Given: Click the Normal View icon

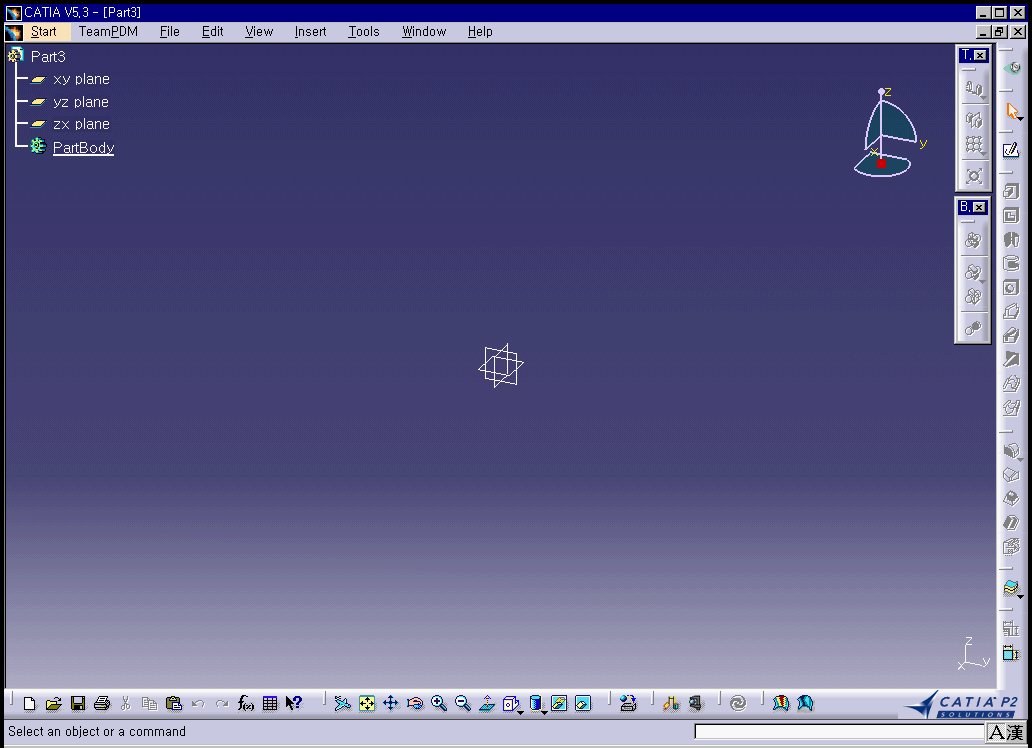Looking at the screenshot, I should point(487,703).
